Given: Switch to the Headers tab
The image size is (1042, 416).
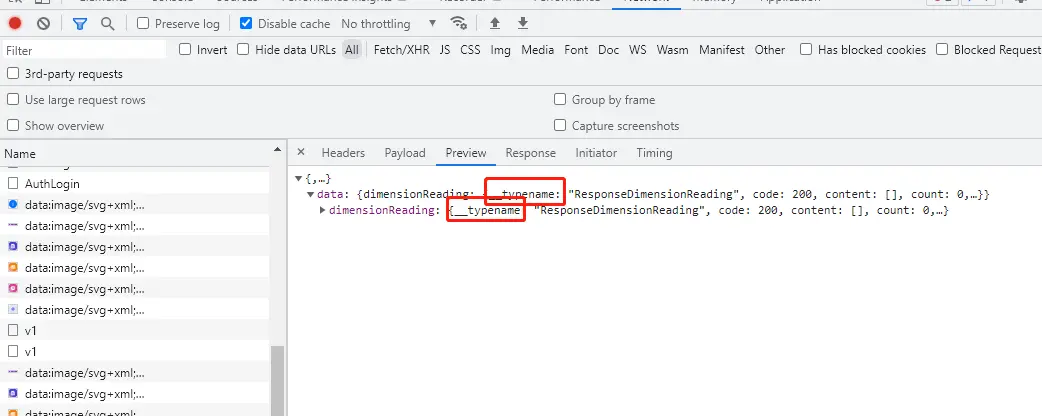Looking at the screenshot, I should point(342,153).
